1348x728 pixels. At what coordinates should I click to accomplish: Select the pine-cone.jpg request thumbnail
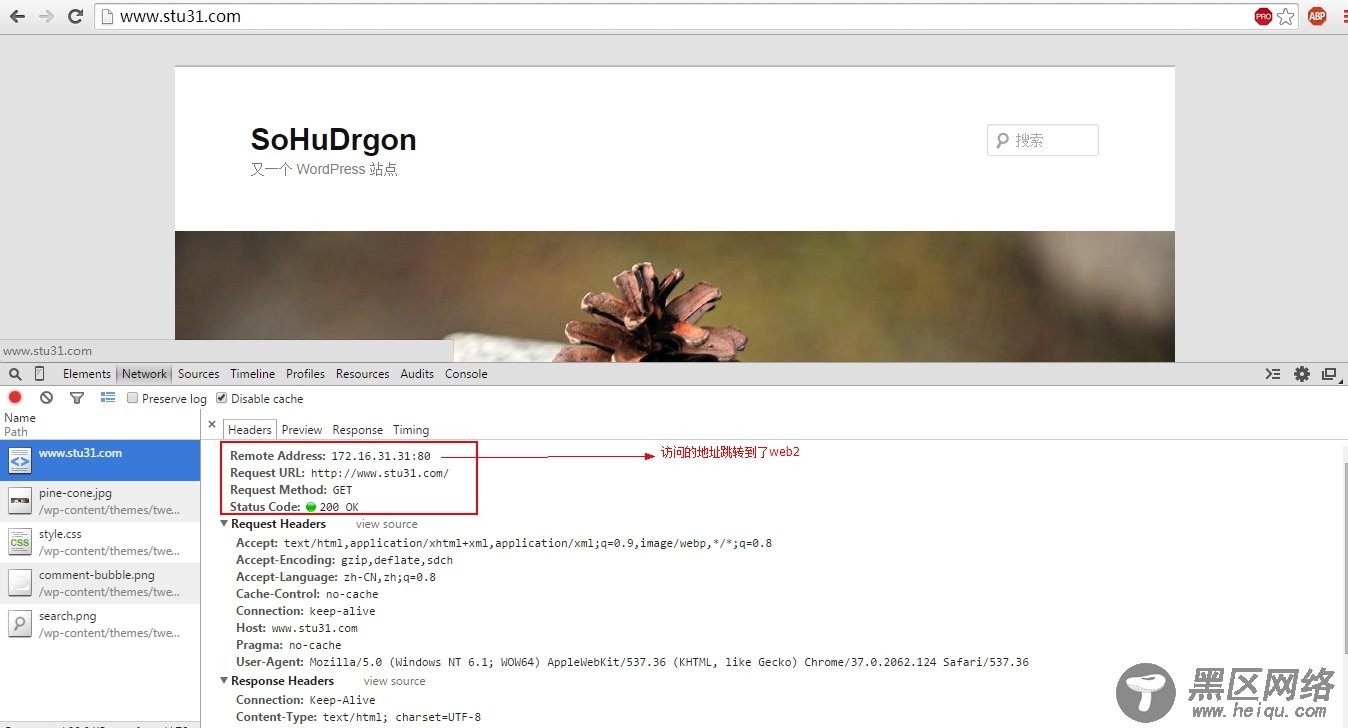pos(20,501)
